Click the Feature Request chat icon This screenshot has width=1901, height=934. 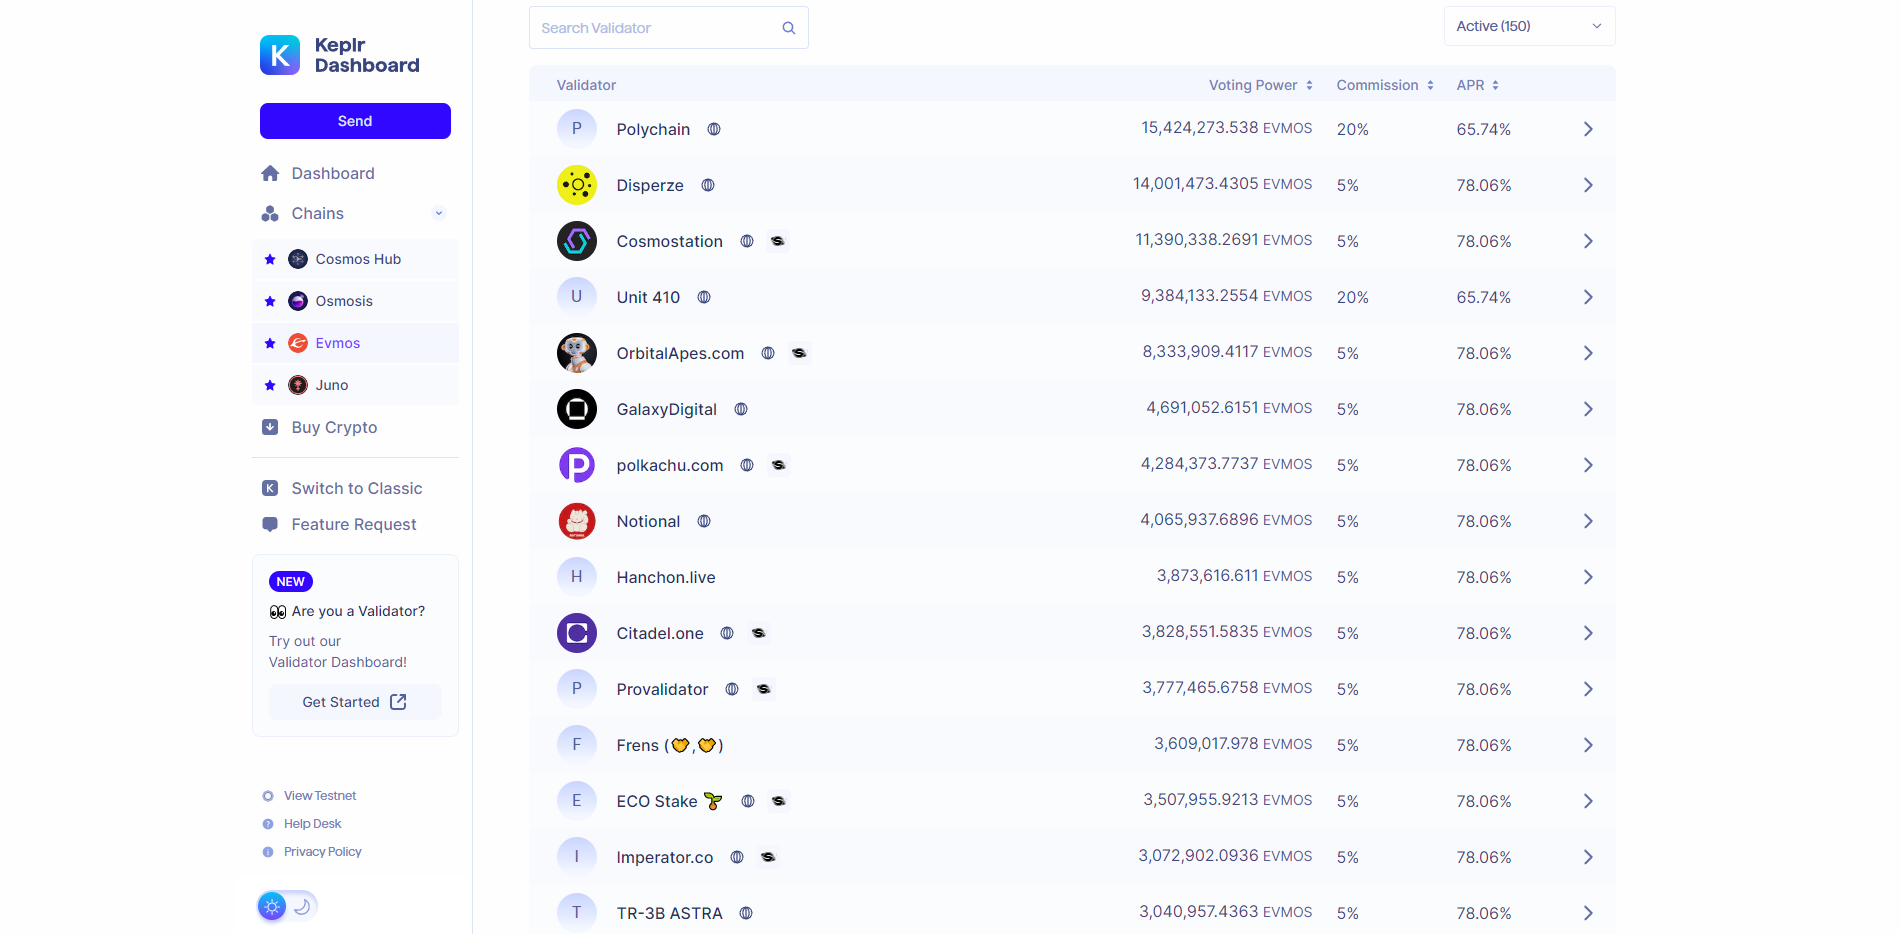click(x=270, y=524)
